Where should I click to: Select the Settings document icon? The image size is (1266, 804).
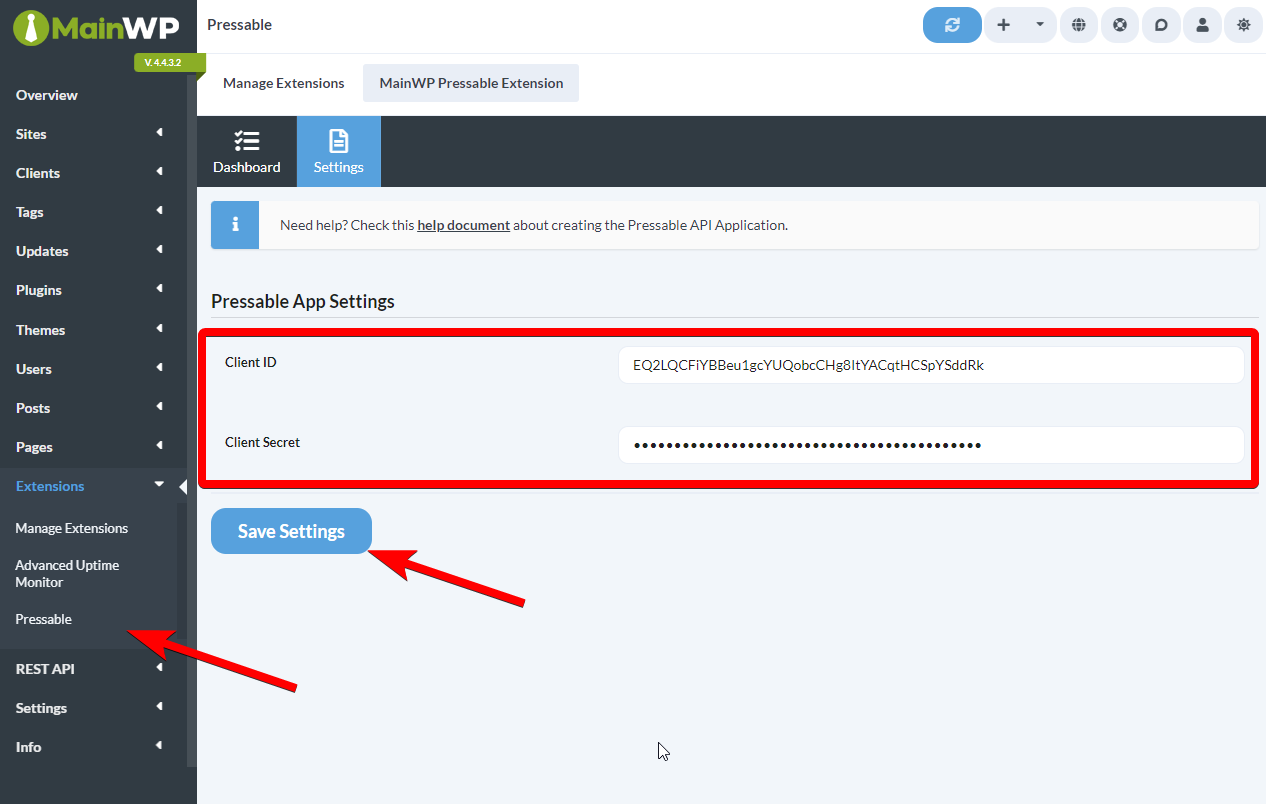point(338,151)
